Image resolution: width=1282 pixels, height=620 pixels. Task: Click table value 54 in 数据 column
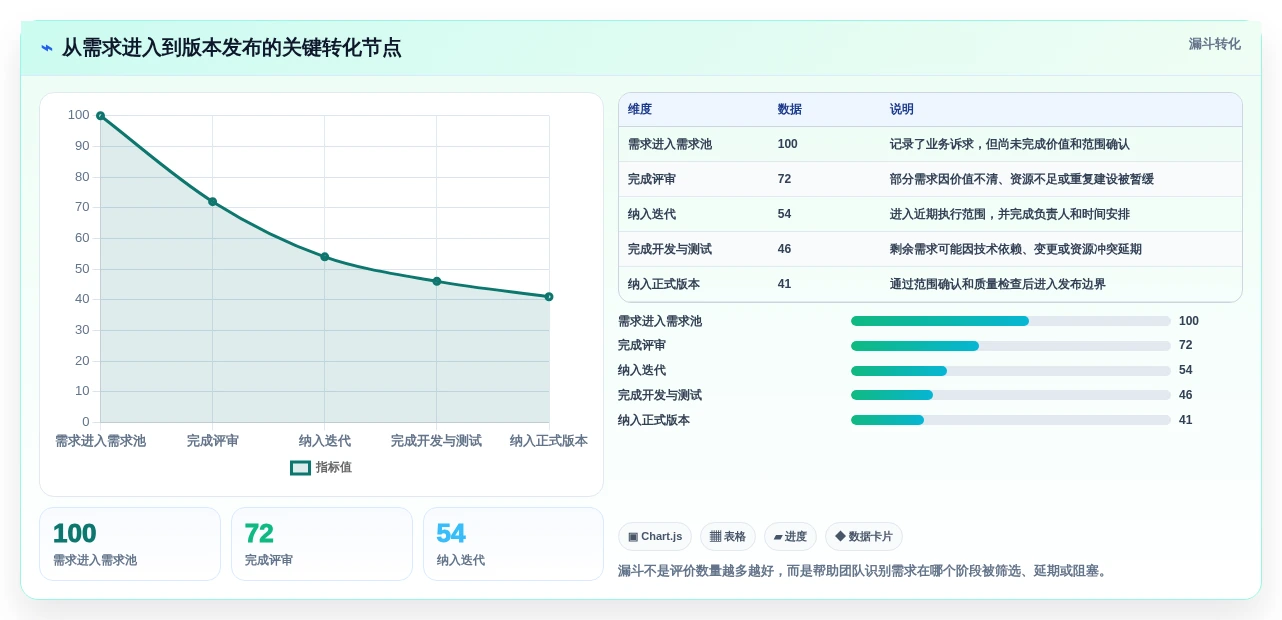click(784, 214)
